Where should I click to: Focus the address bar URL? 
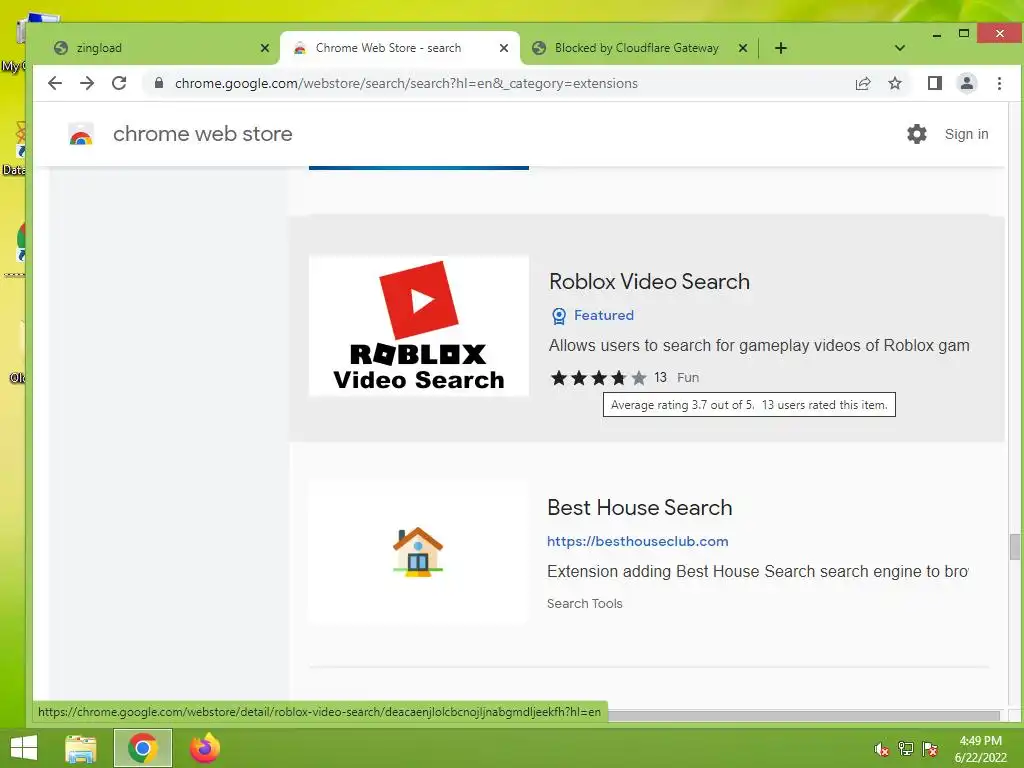pos(406,84)
